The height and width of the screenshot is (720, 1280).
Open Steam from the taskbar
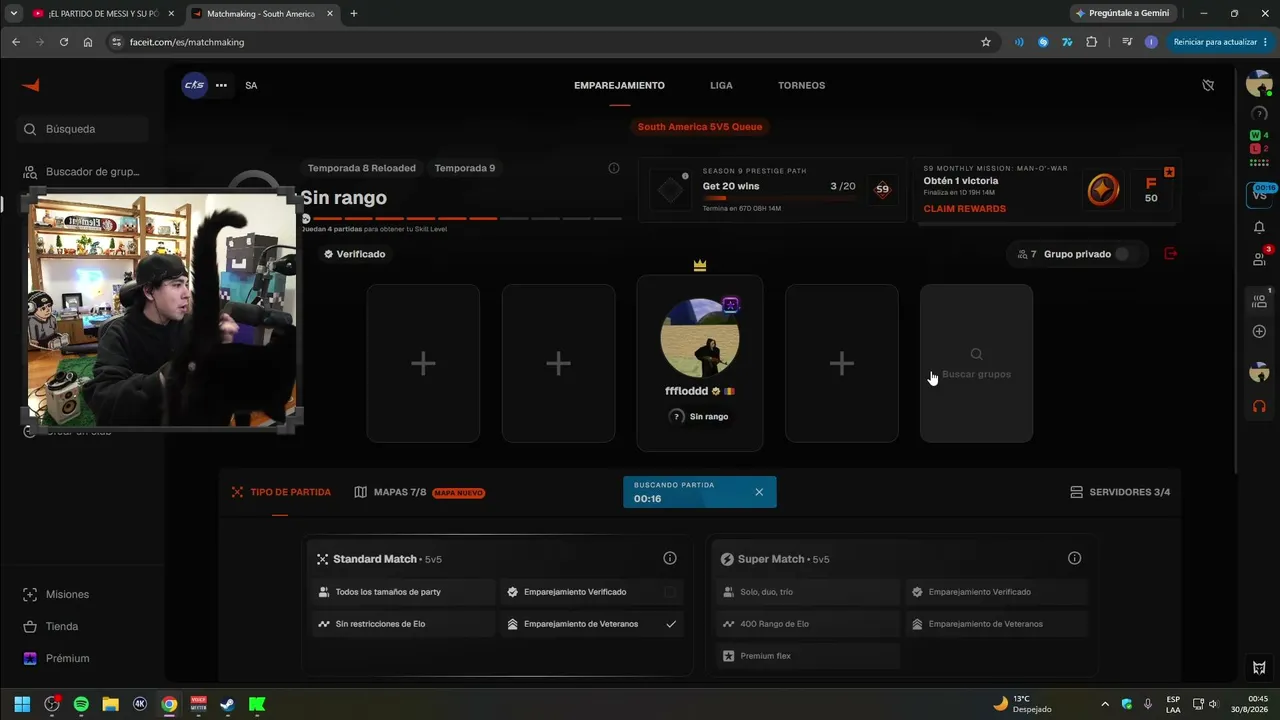(x=227, y=704)
